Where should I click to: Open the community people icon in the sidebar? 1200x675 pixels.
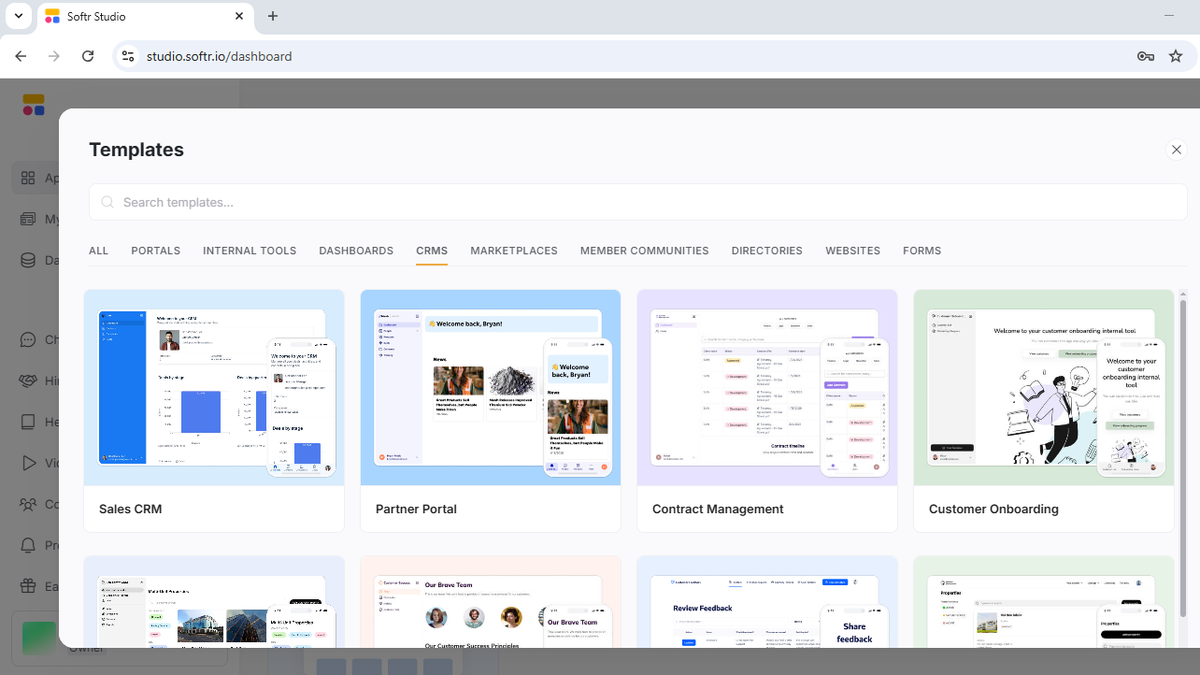28,504
